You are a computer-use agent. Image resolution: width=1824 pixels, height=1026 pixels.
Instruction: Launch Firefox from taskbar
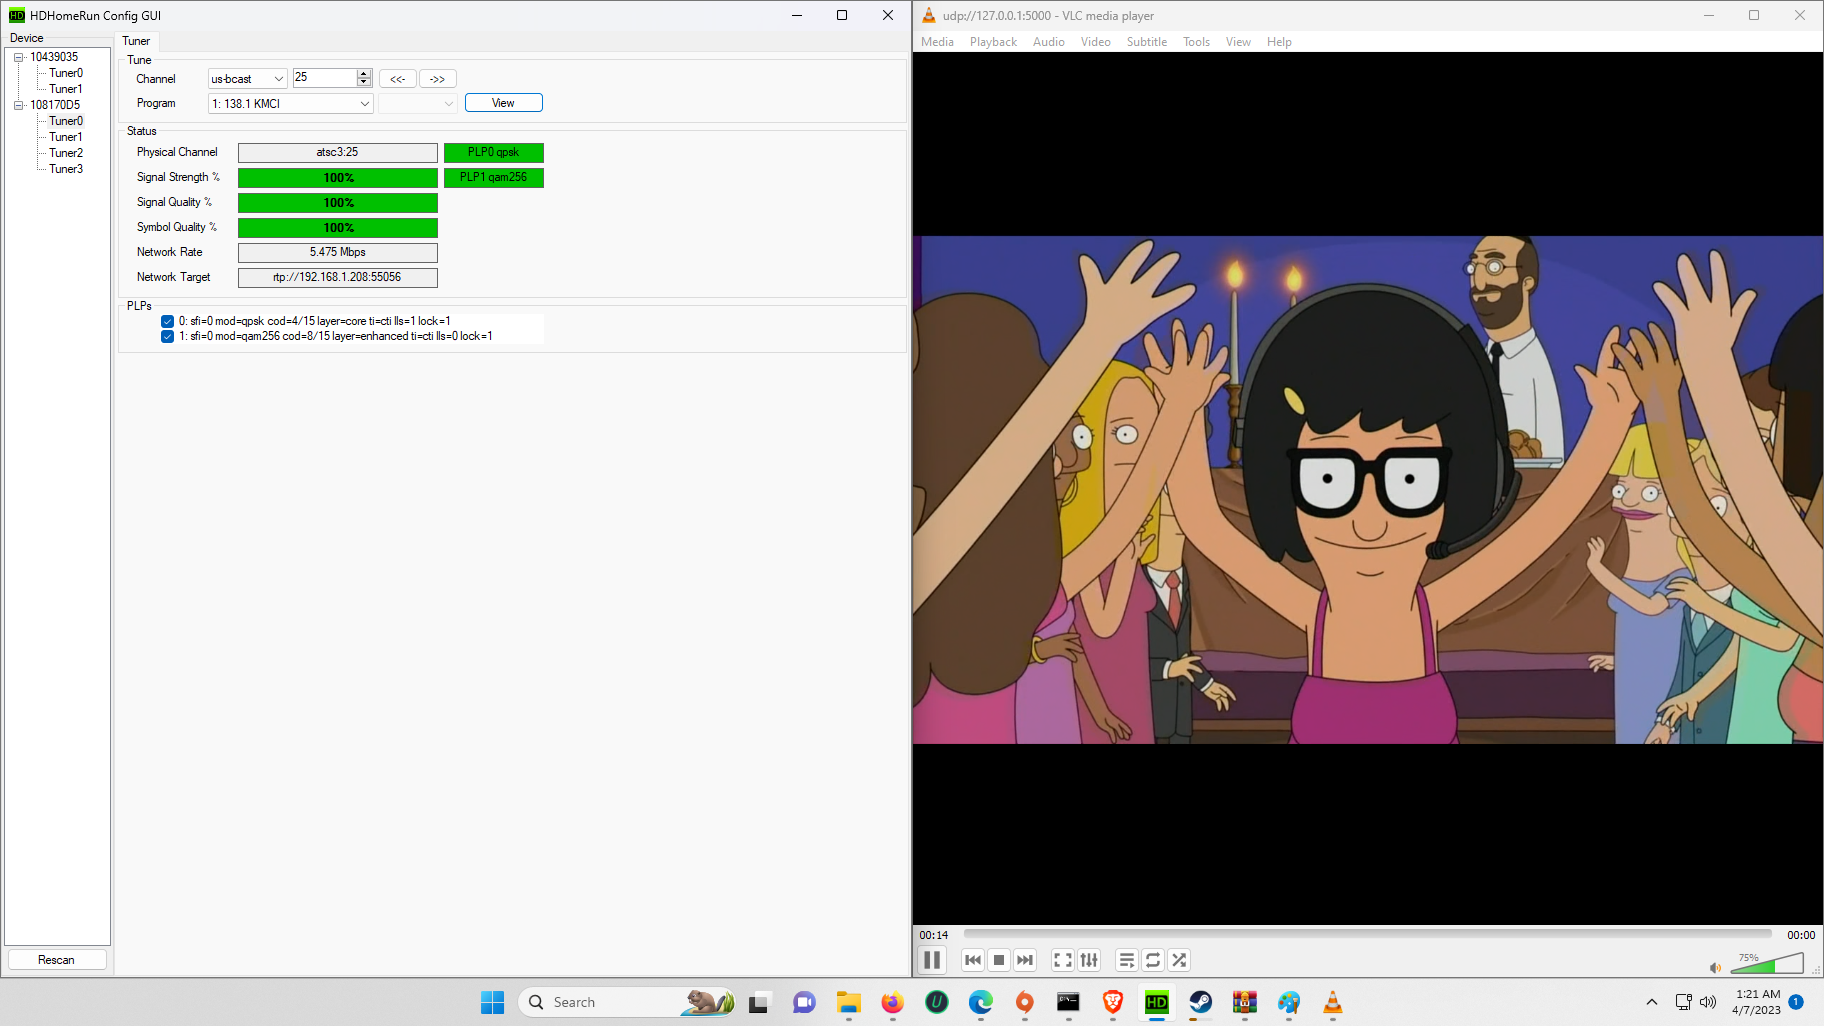892,1002
